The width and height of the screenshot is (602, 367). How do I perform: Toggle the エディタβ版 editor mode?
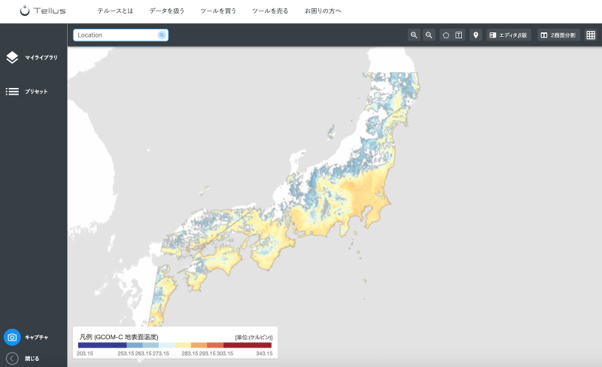coord(509,35)
